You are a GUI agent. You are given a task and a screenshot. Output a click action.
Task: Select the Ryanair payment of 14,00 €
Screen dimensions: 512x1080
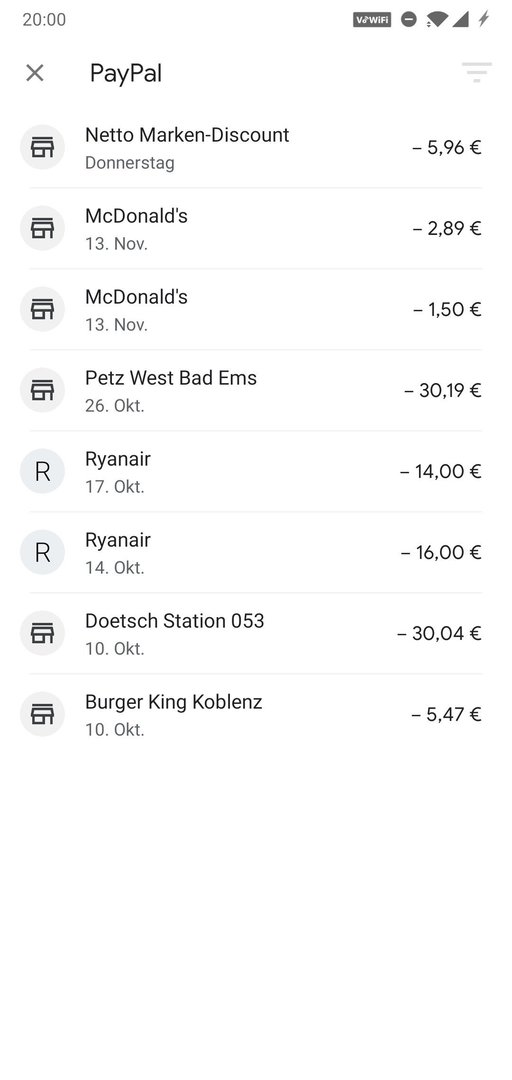click(256, 471)
